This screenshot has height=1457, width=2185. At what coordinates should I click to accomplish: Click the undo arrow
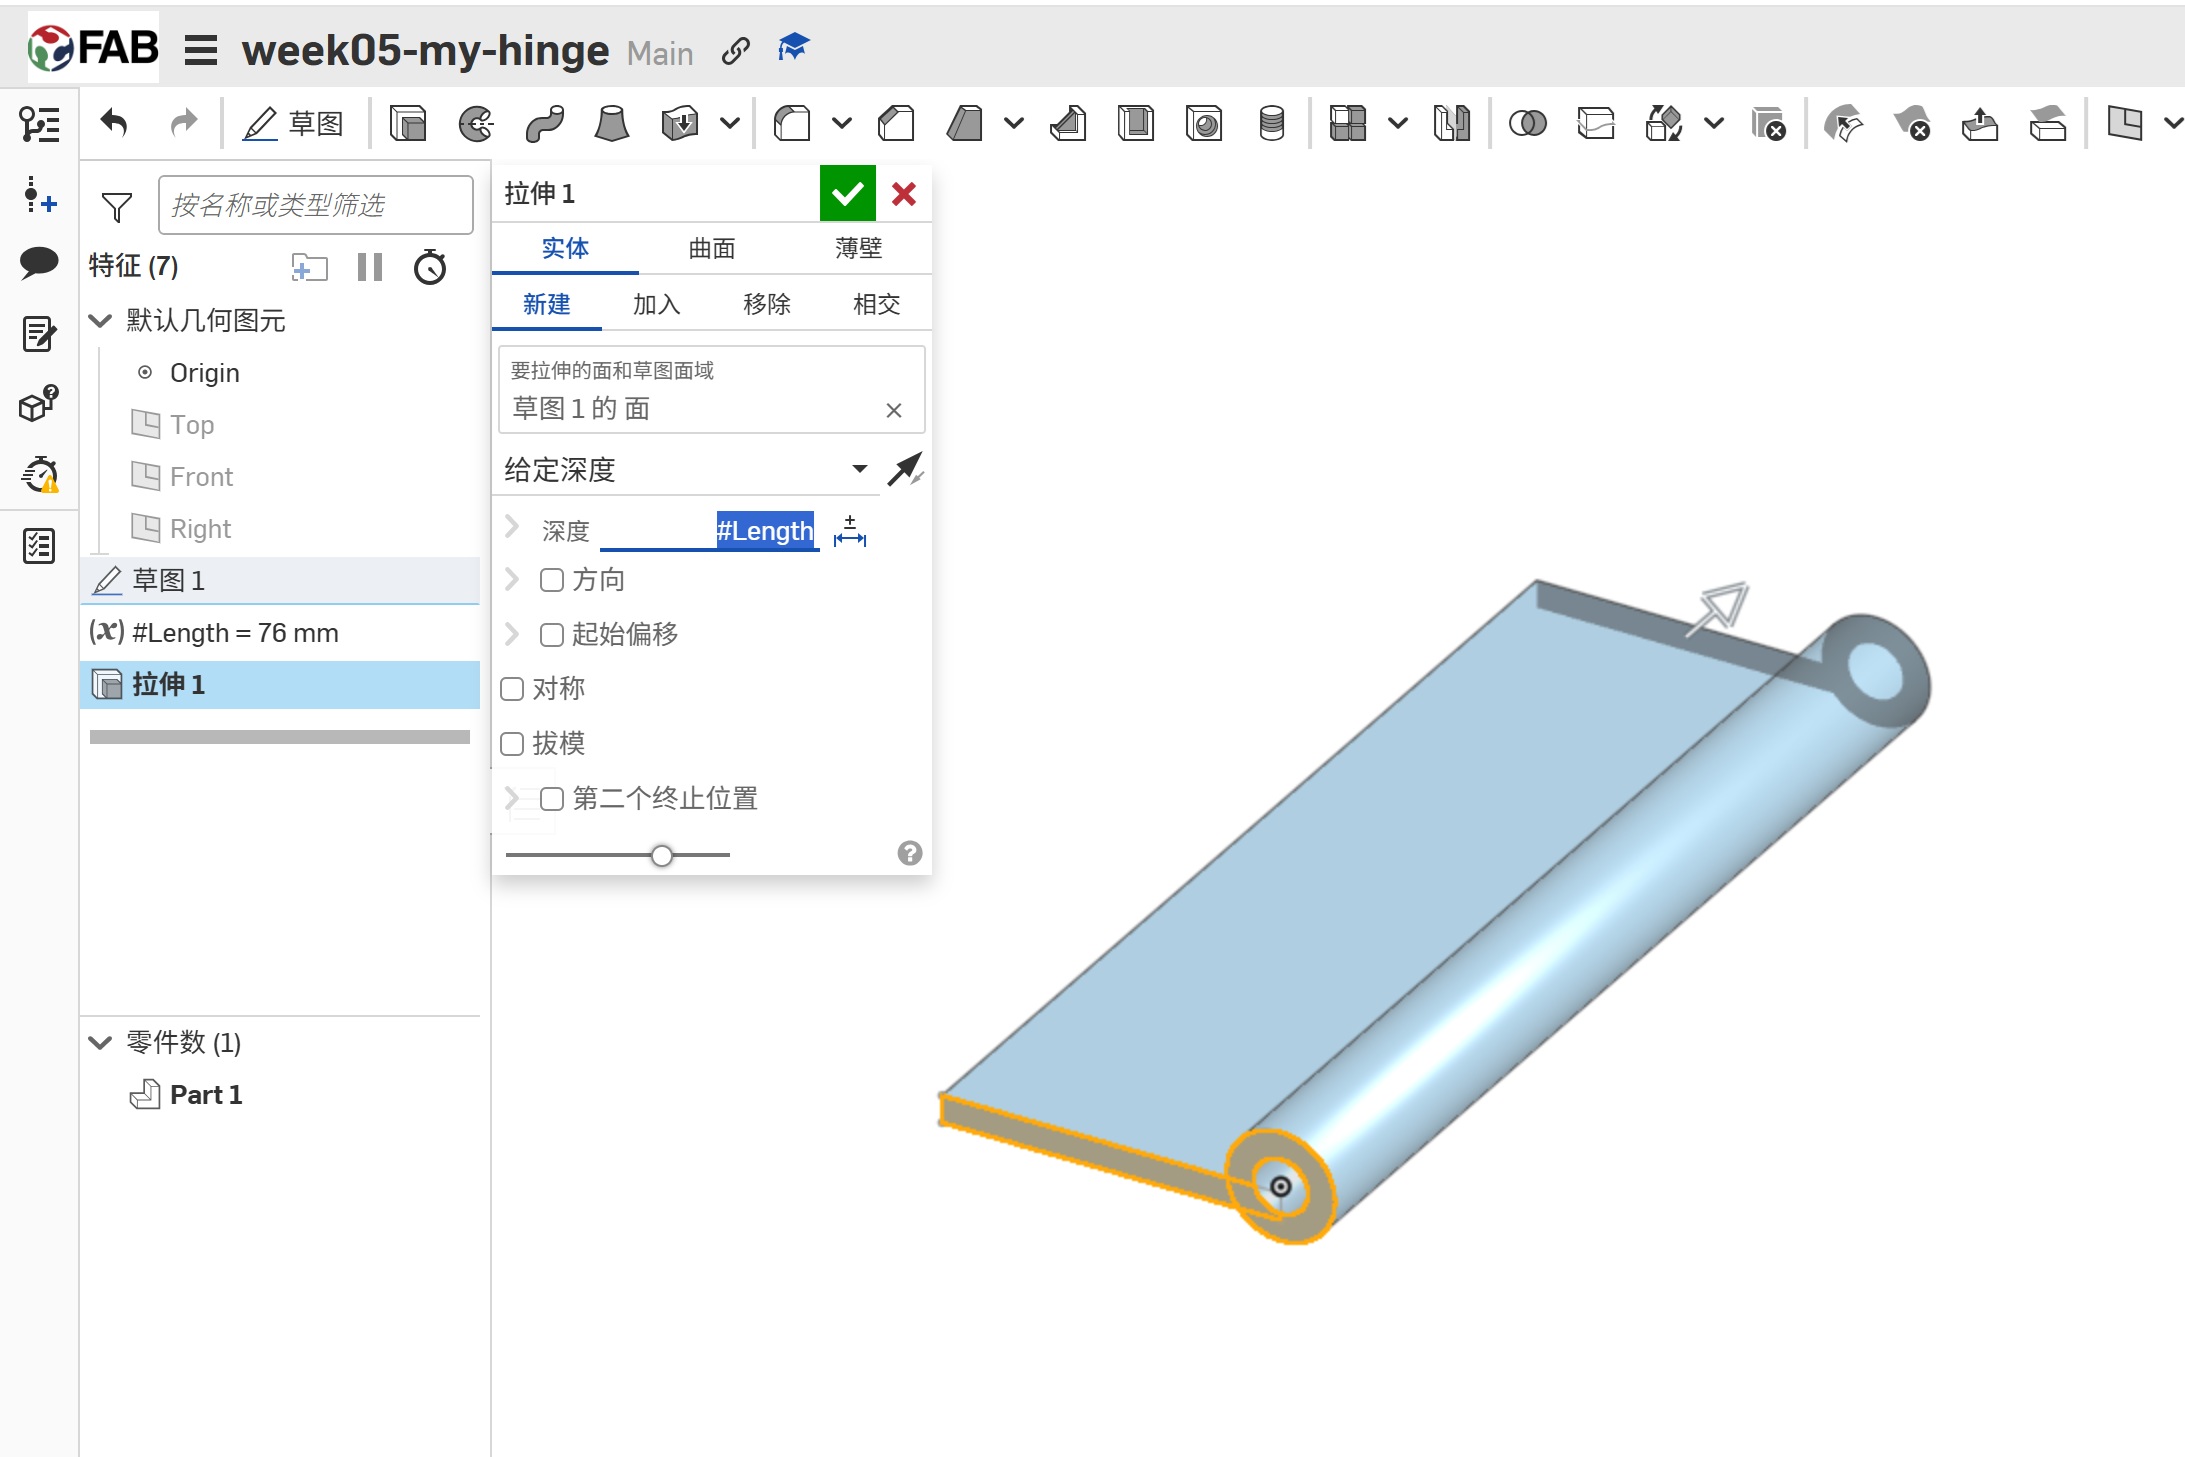(x=115, y=124)
